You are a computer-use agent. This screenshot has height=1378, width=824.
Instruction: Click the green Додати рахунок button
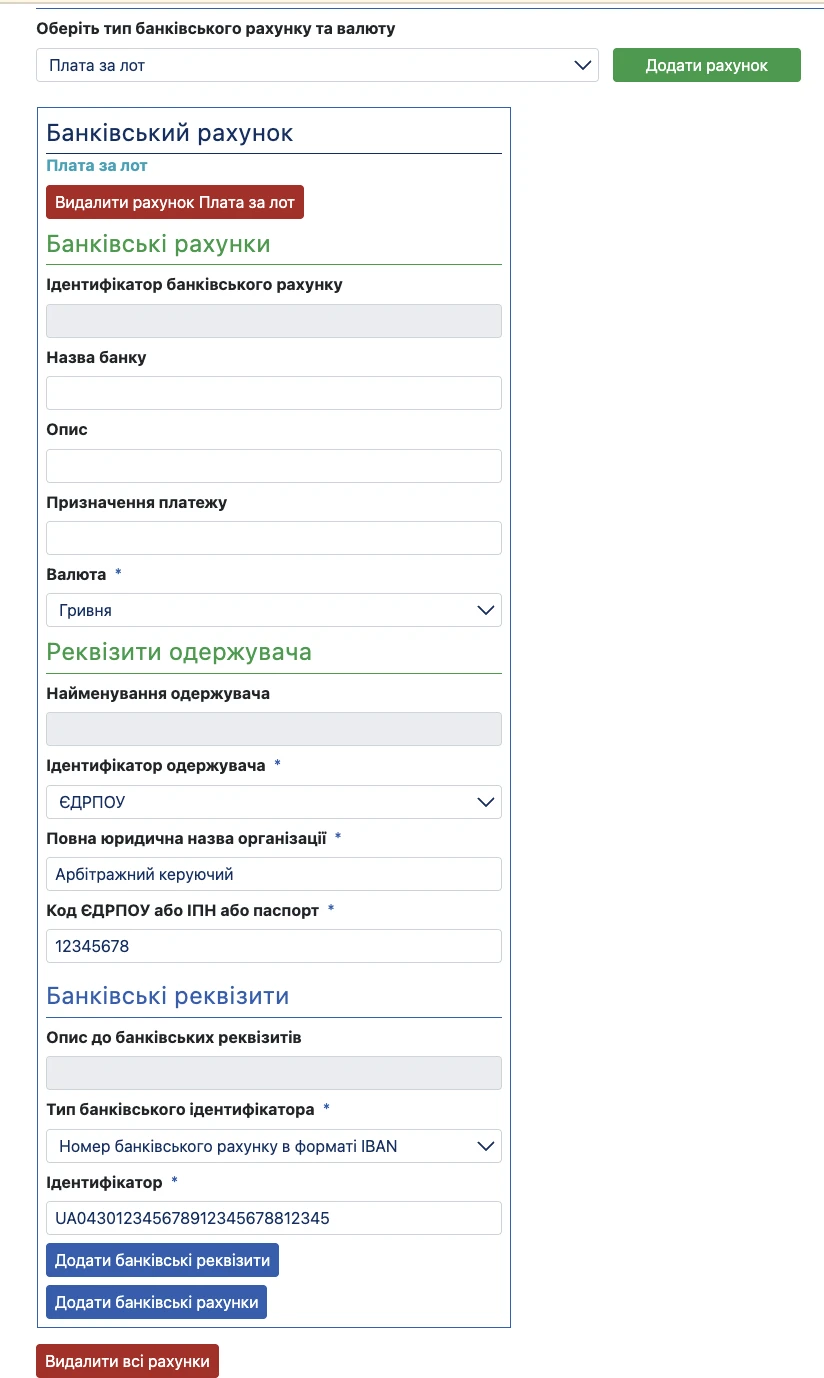[x=707, y=65]
